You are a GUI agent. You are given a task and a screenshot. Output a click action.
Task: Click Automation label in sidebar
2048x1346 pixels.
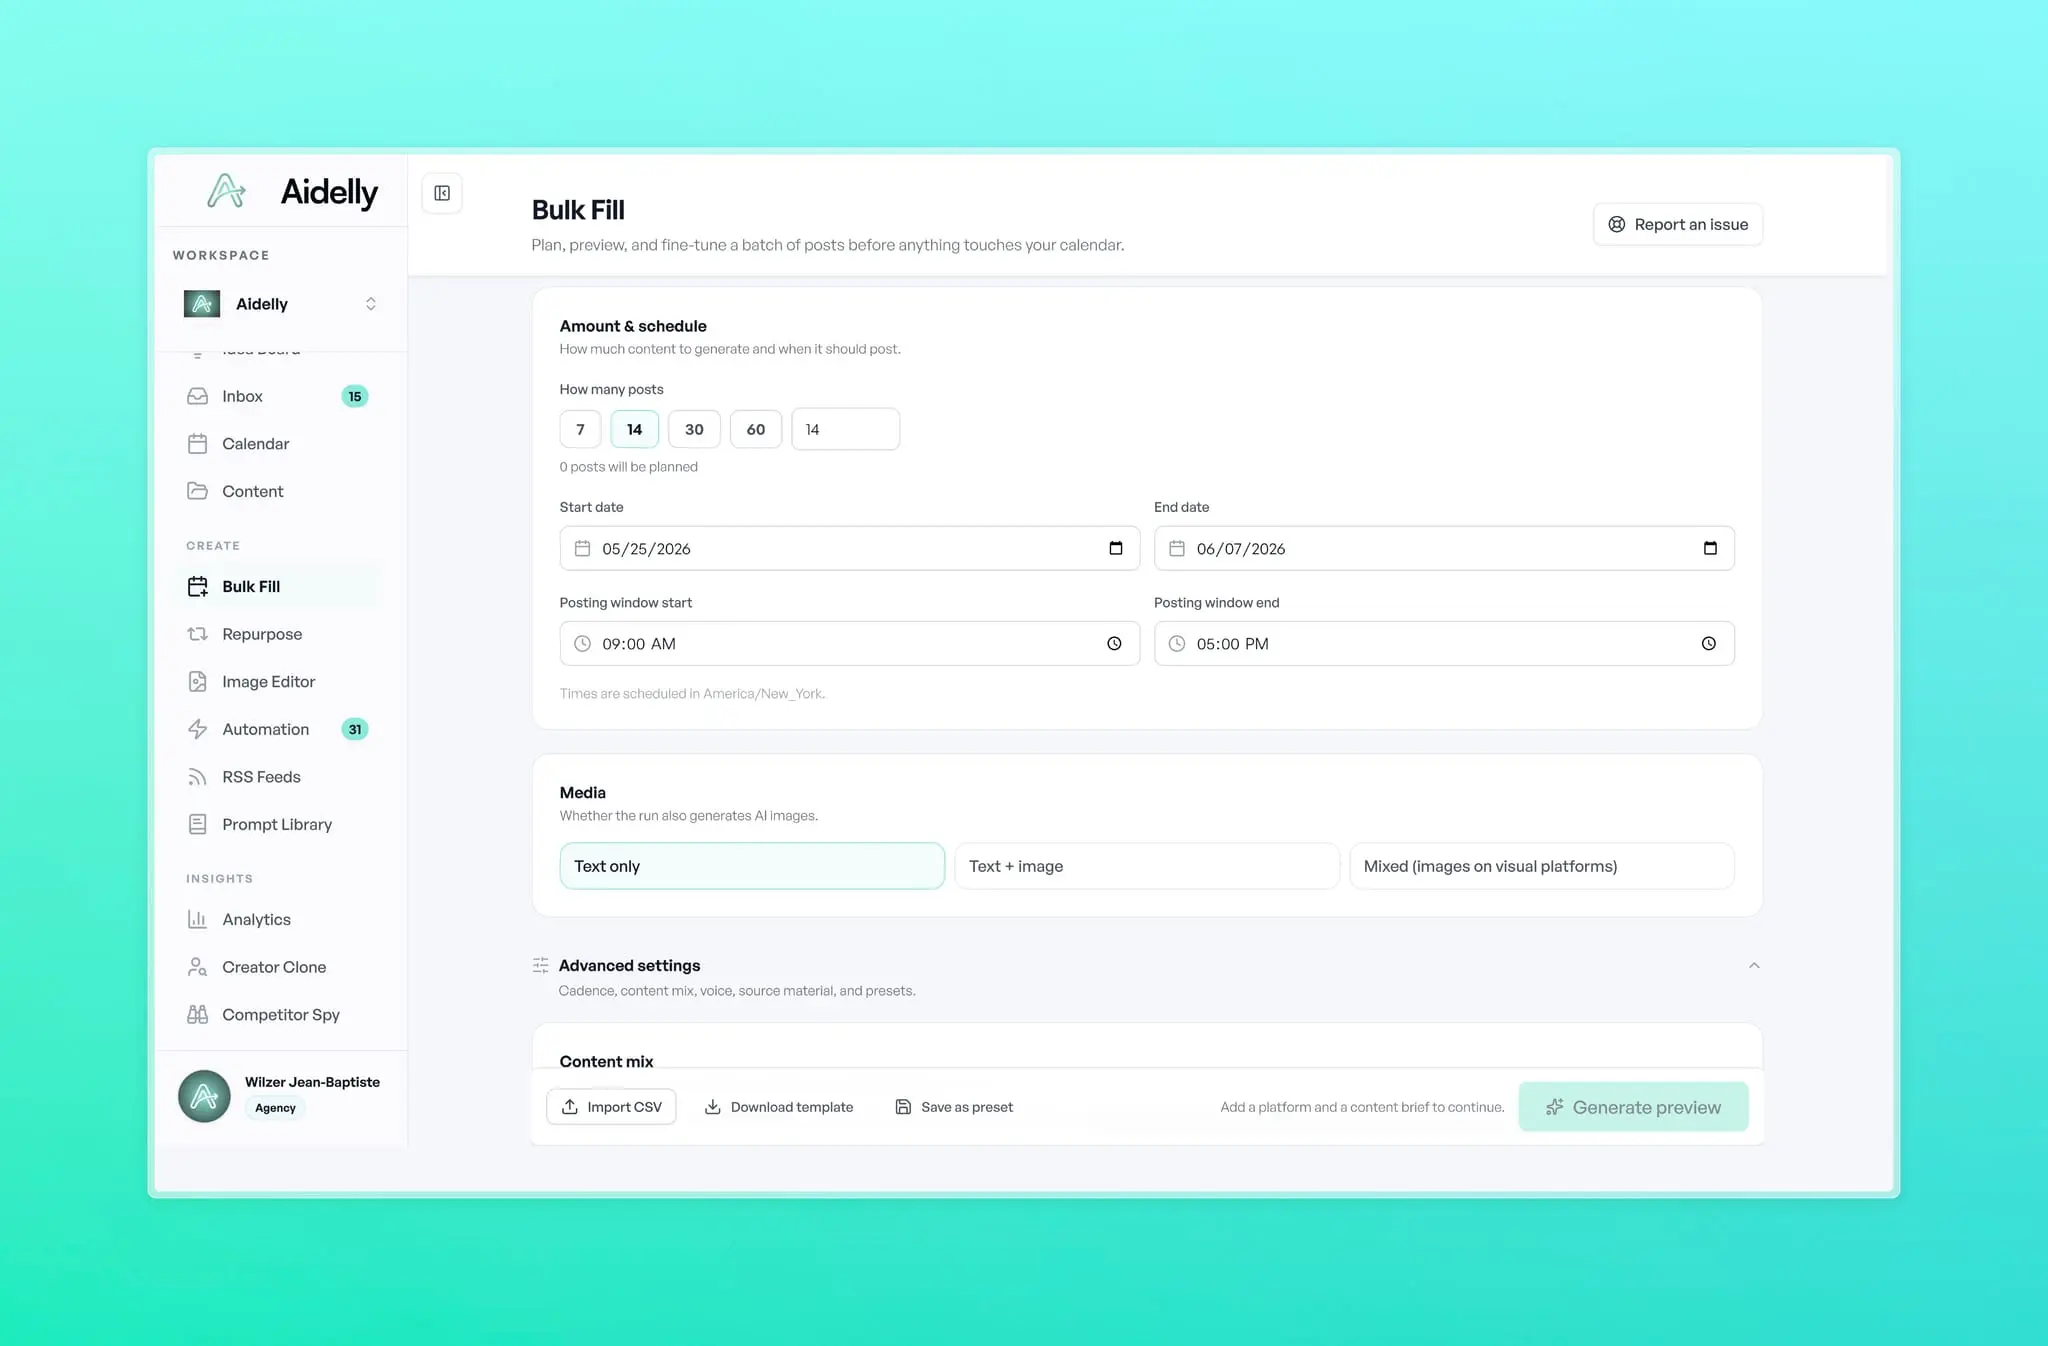[265, 729]
